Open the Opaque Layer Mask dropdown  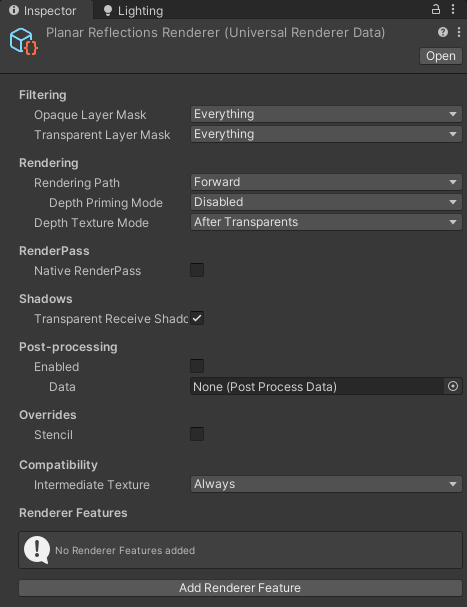pyautogui.click(x=326, y=114)
